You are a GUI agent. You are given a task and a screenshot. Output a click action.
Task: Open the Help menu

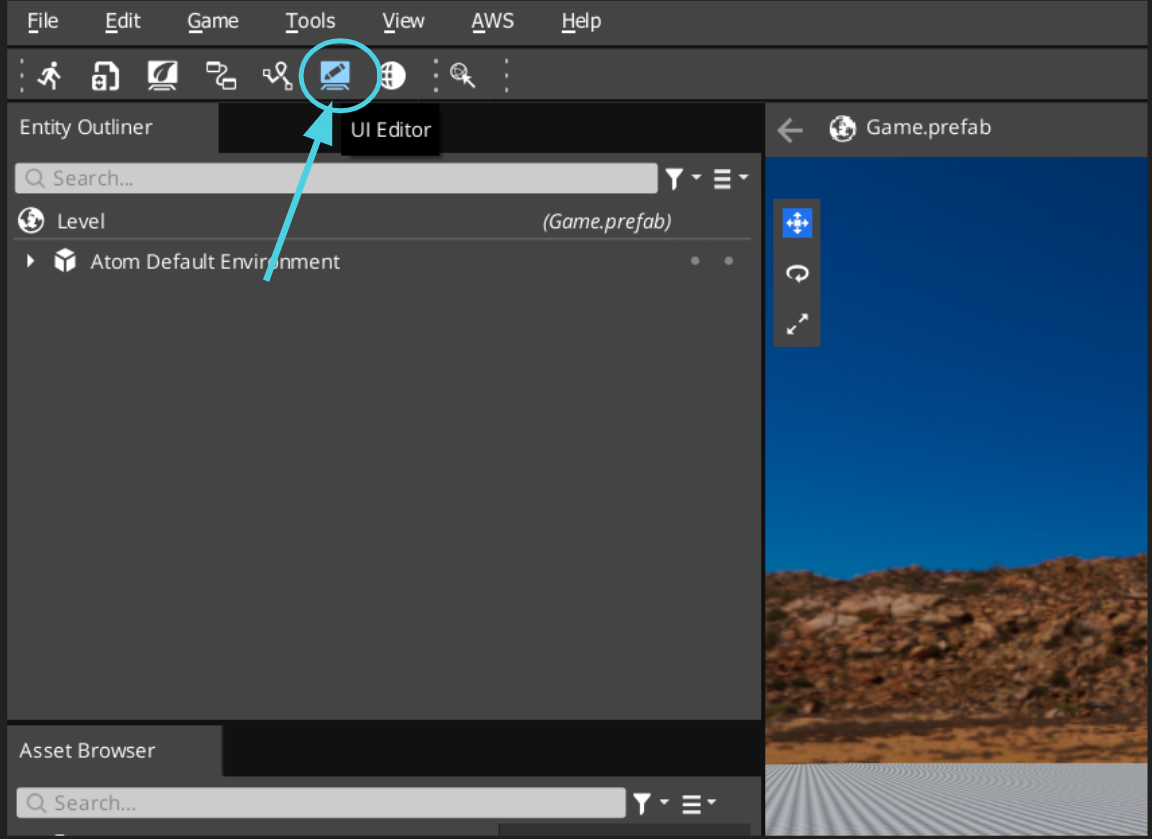click(580, 21)
